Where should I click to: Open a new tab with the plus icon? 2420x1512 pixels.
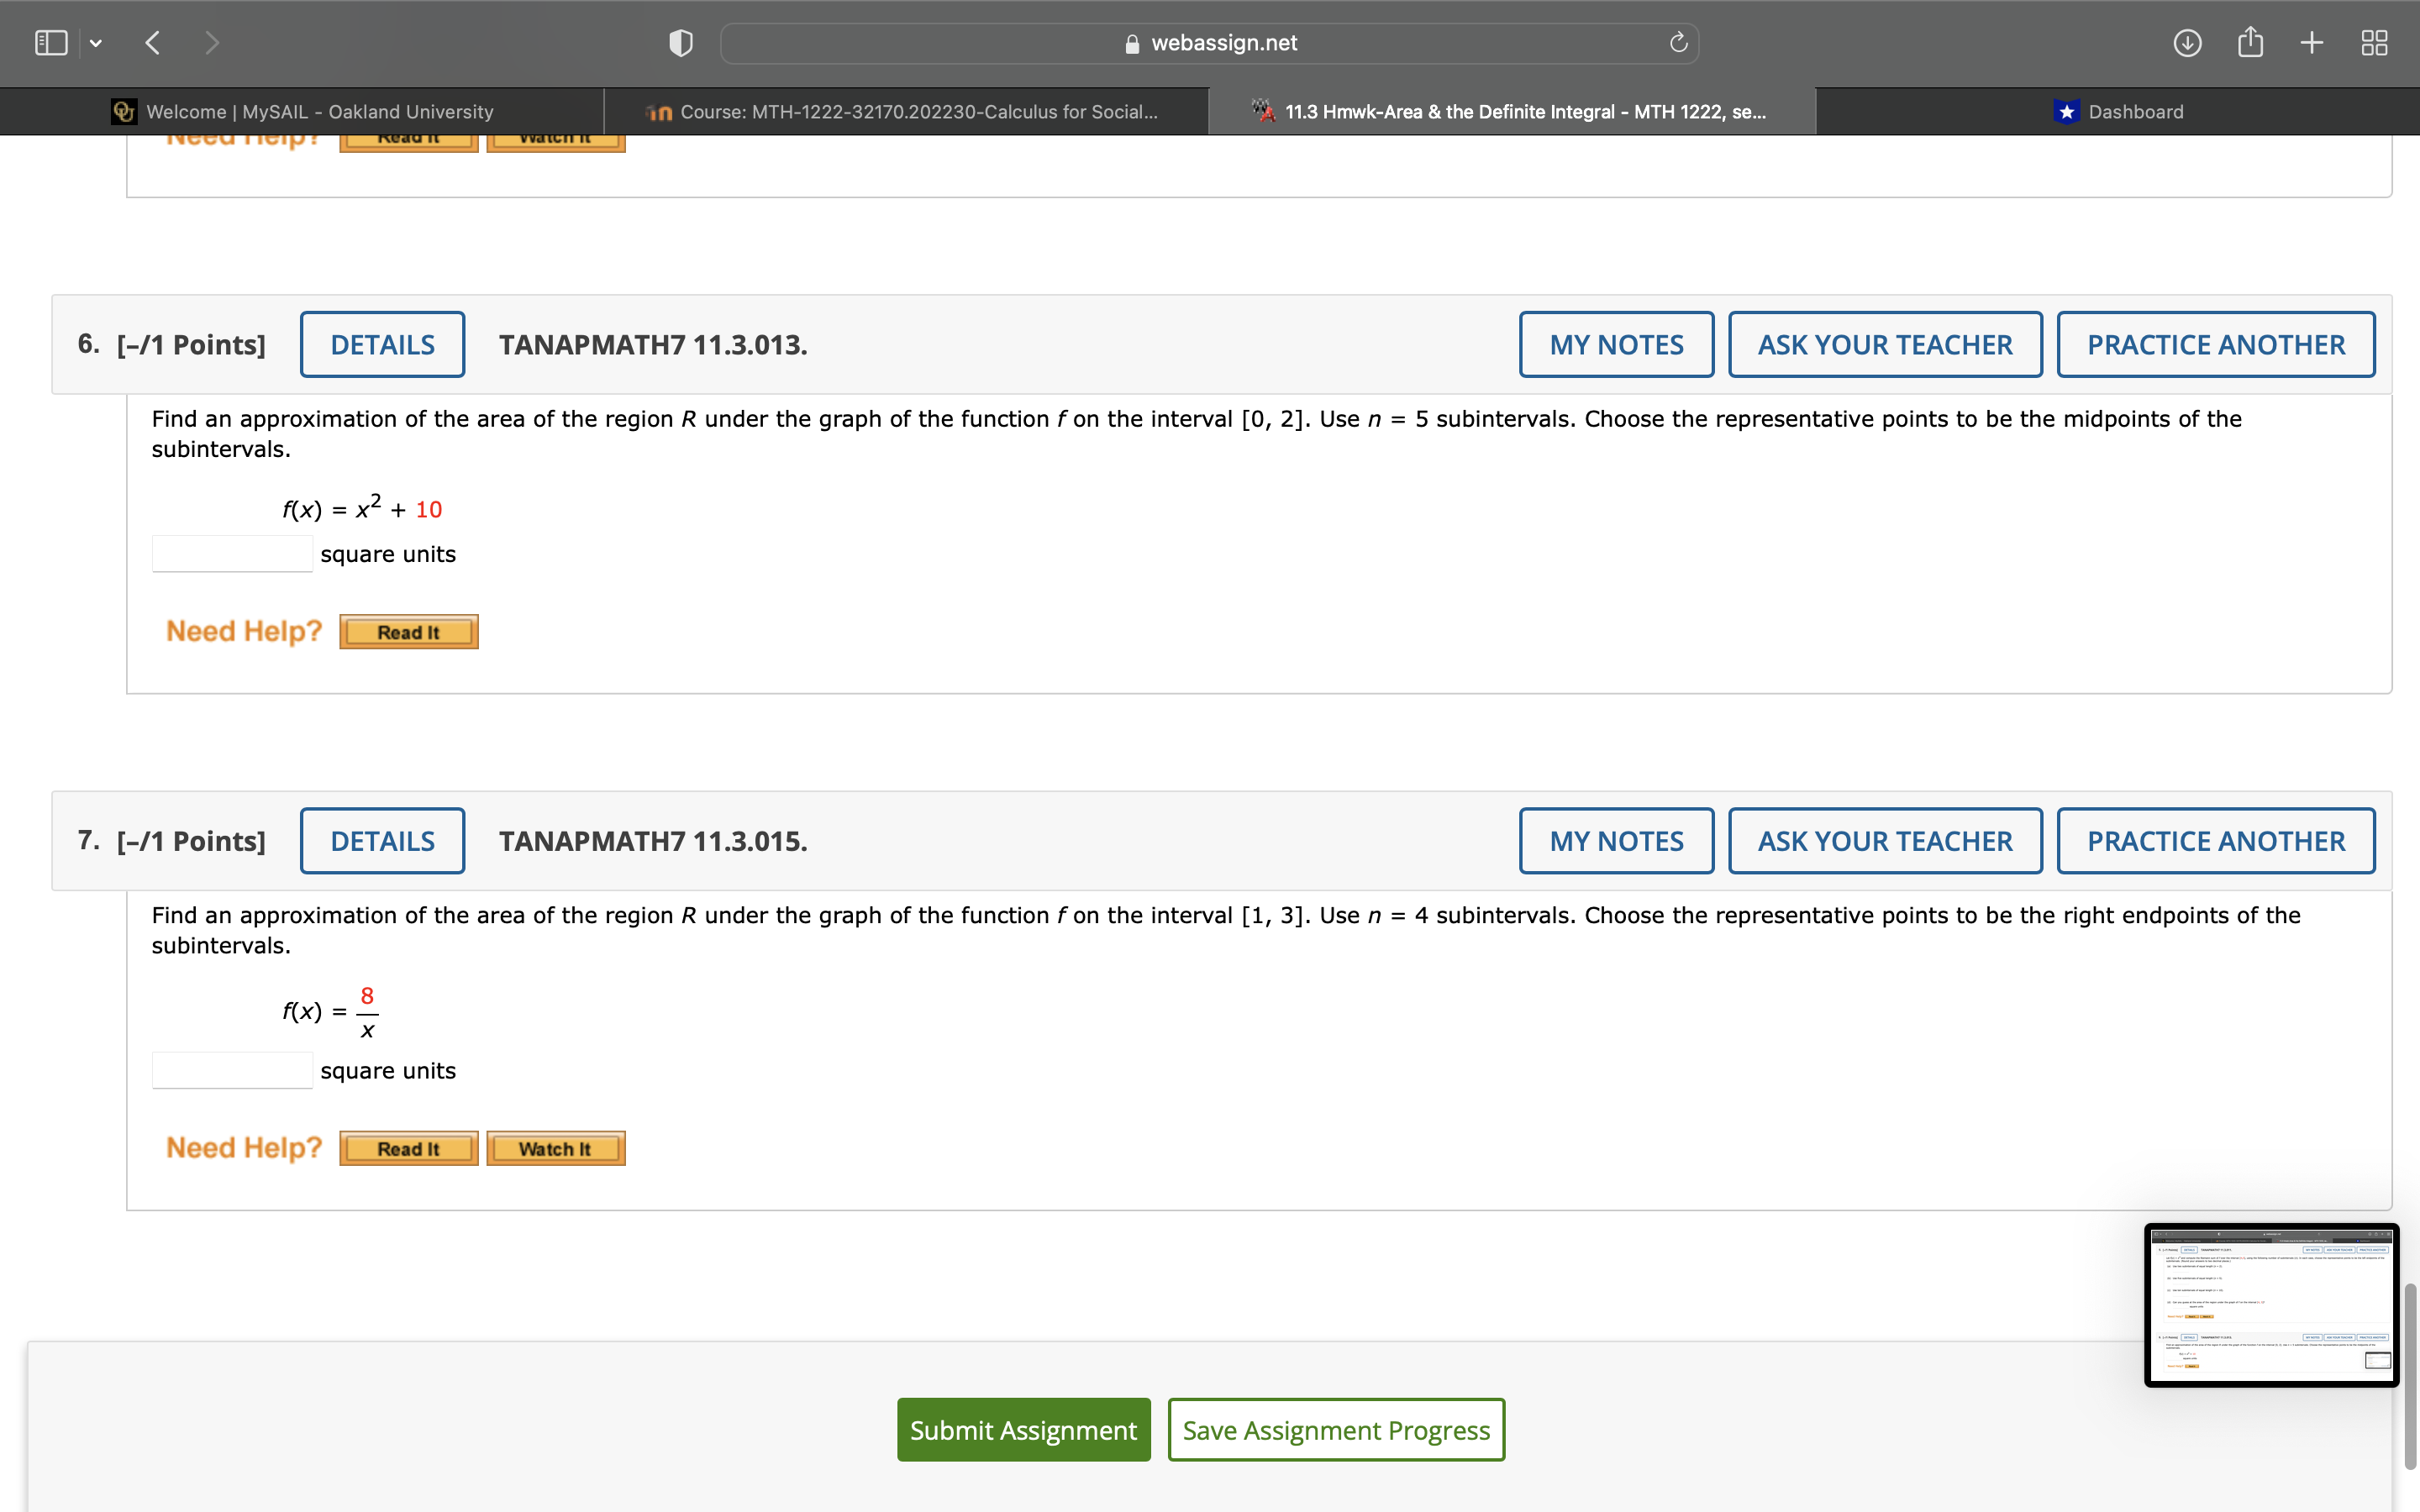click(2311, 42)
